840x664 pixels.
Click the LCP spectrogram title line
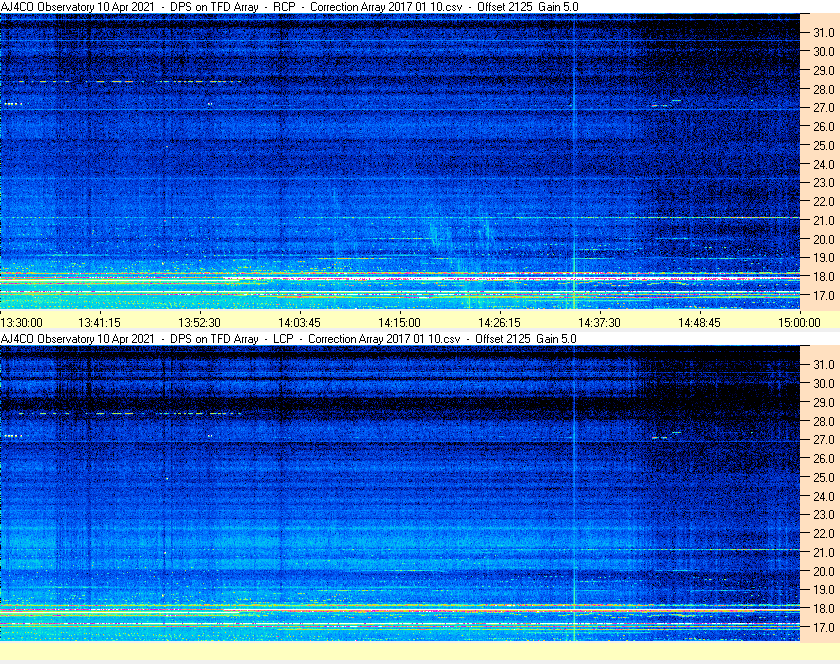pos(288,339)
